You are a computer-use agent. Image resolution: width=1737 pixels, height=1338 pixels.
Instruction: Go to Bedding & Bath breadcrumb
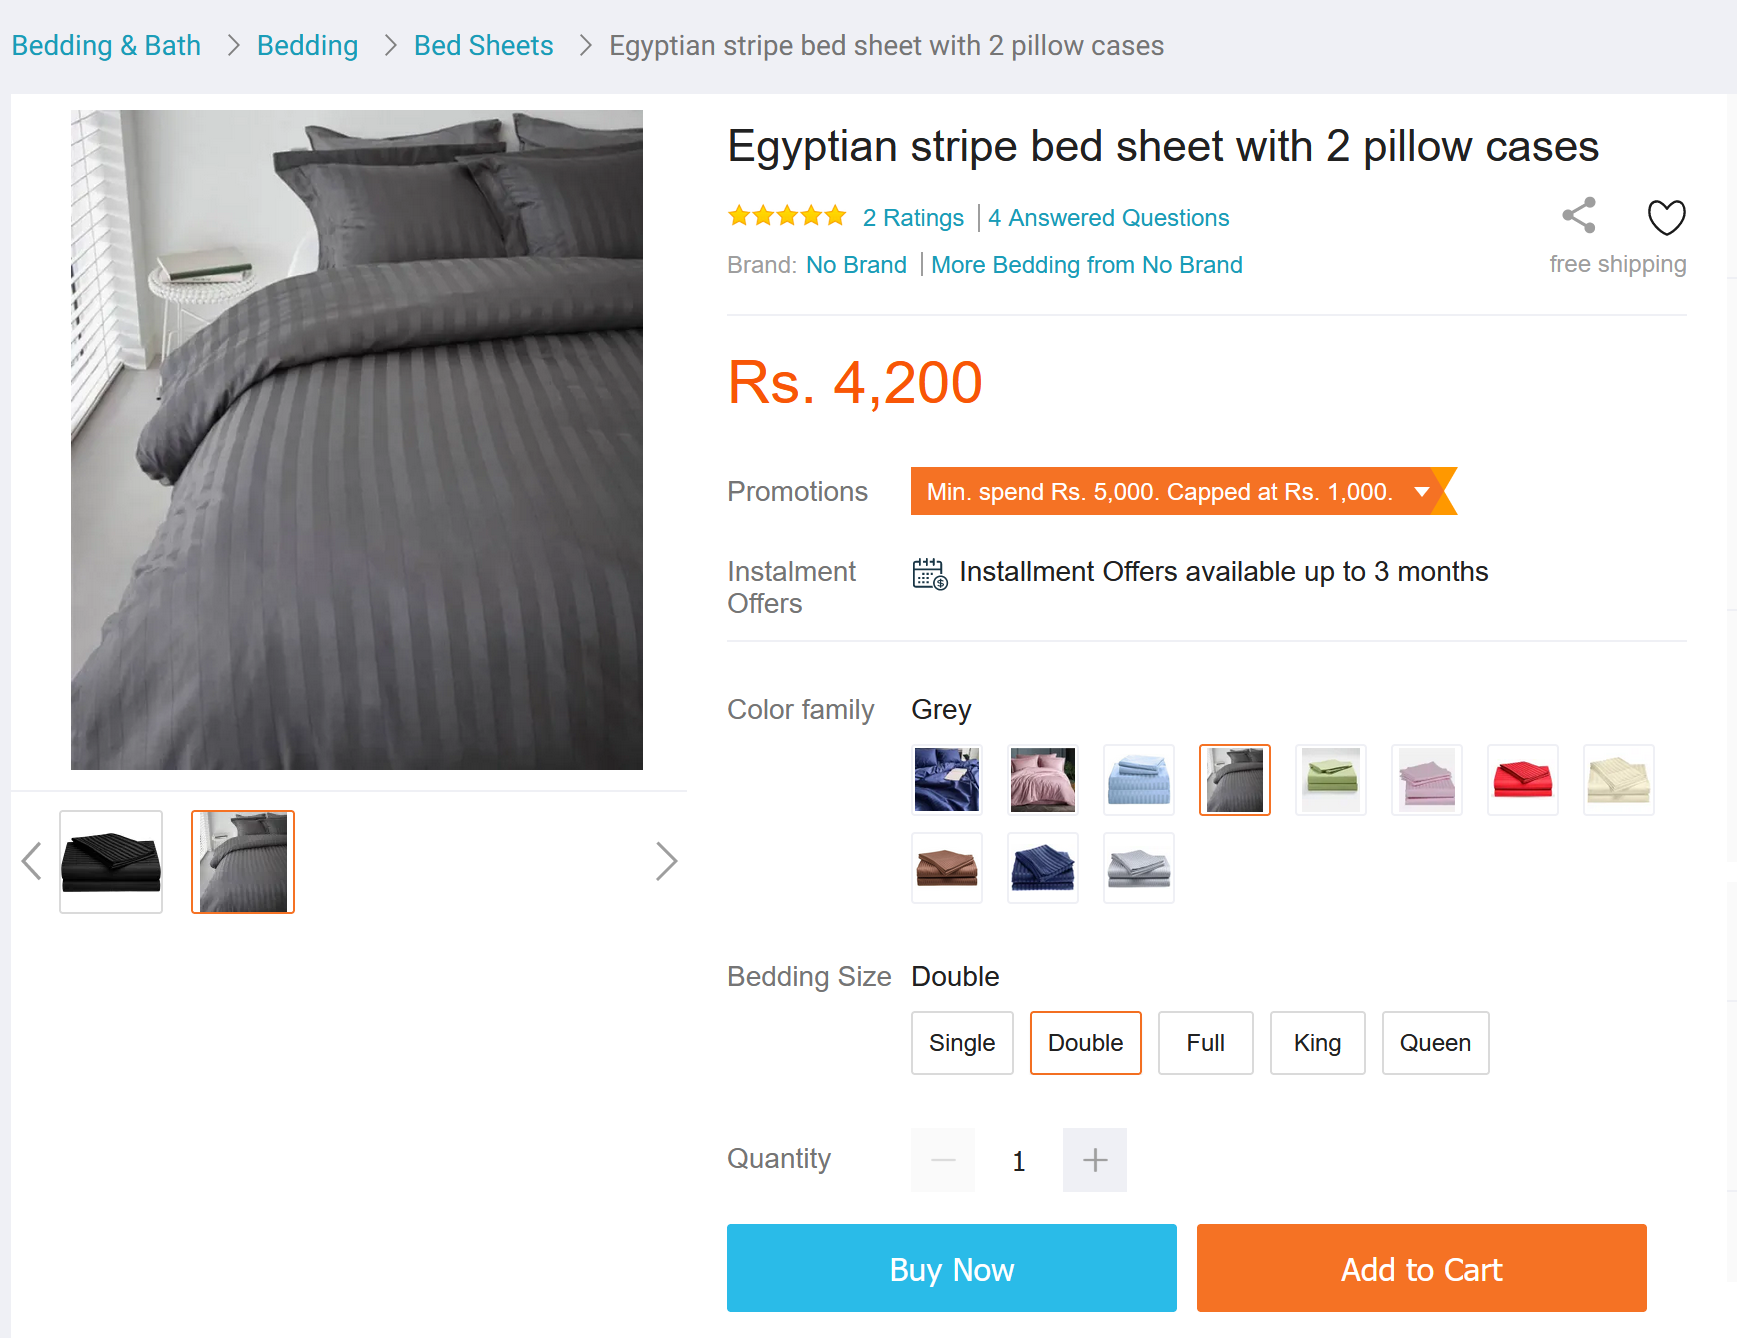pos(106,46)
